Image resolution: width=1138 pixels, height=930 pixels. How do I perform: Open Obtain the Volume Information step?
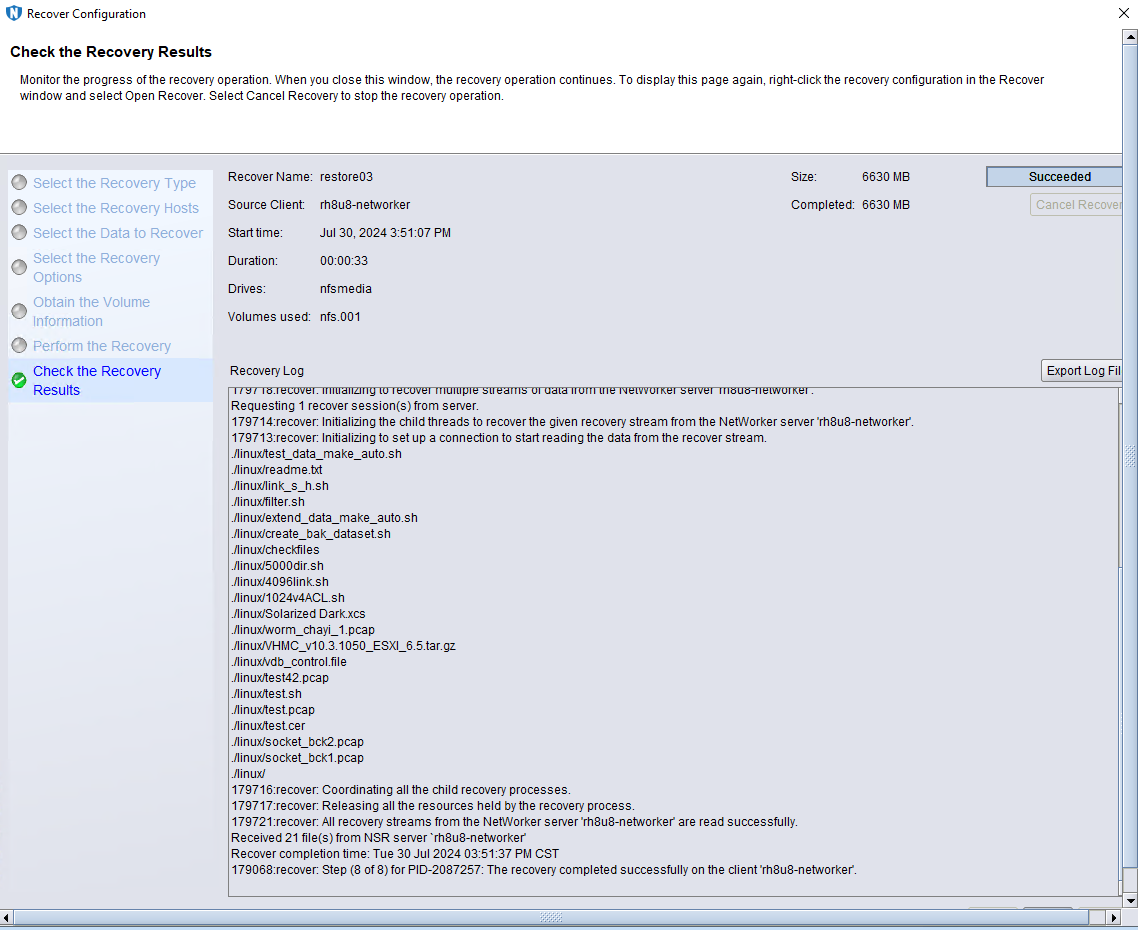tap(91, 311)
